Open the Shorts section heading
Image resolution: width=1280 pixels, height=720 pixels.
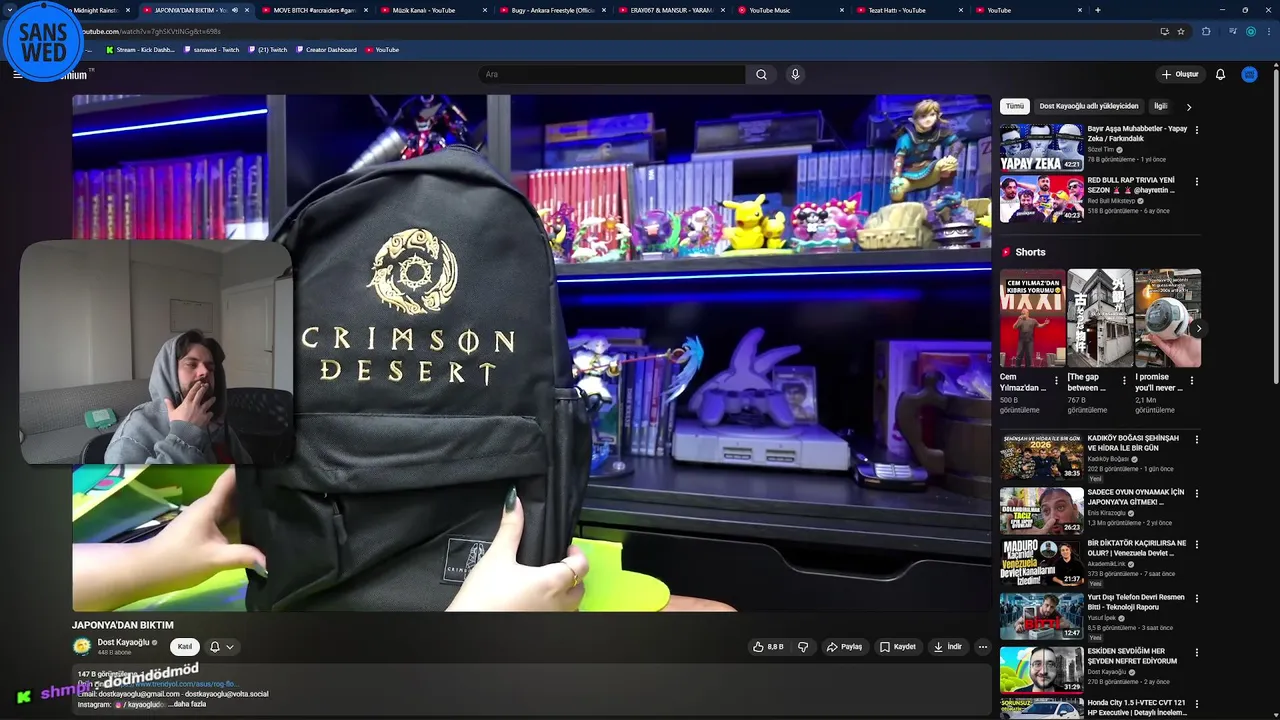click(1030, 252)
